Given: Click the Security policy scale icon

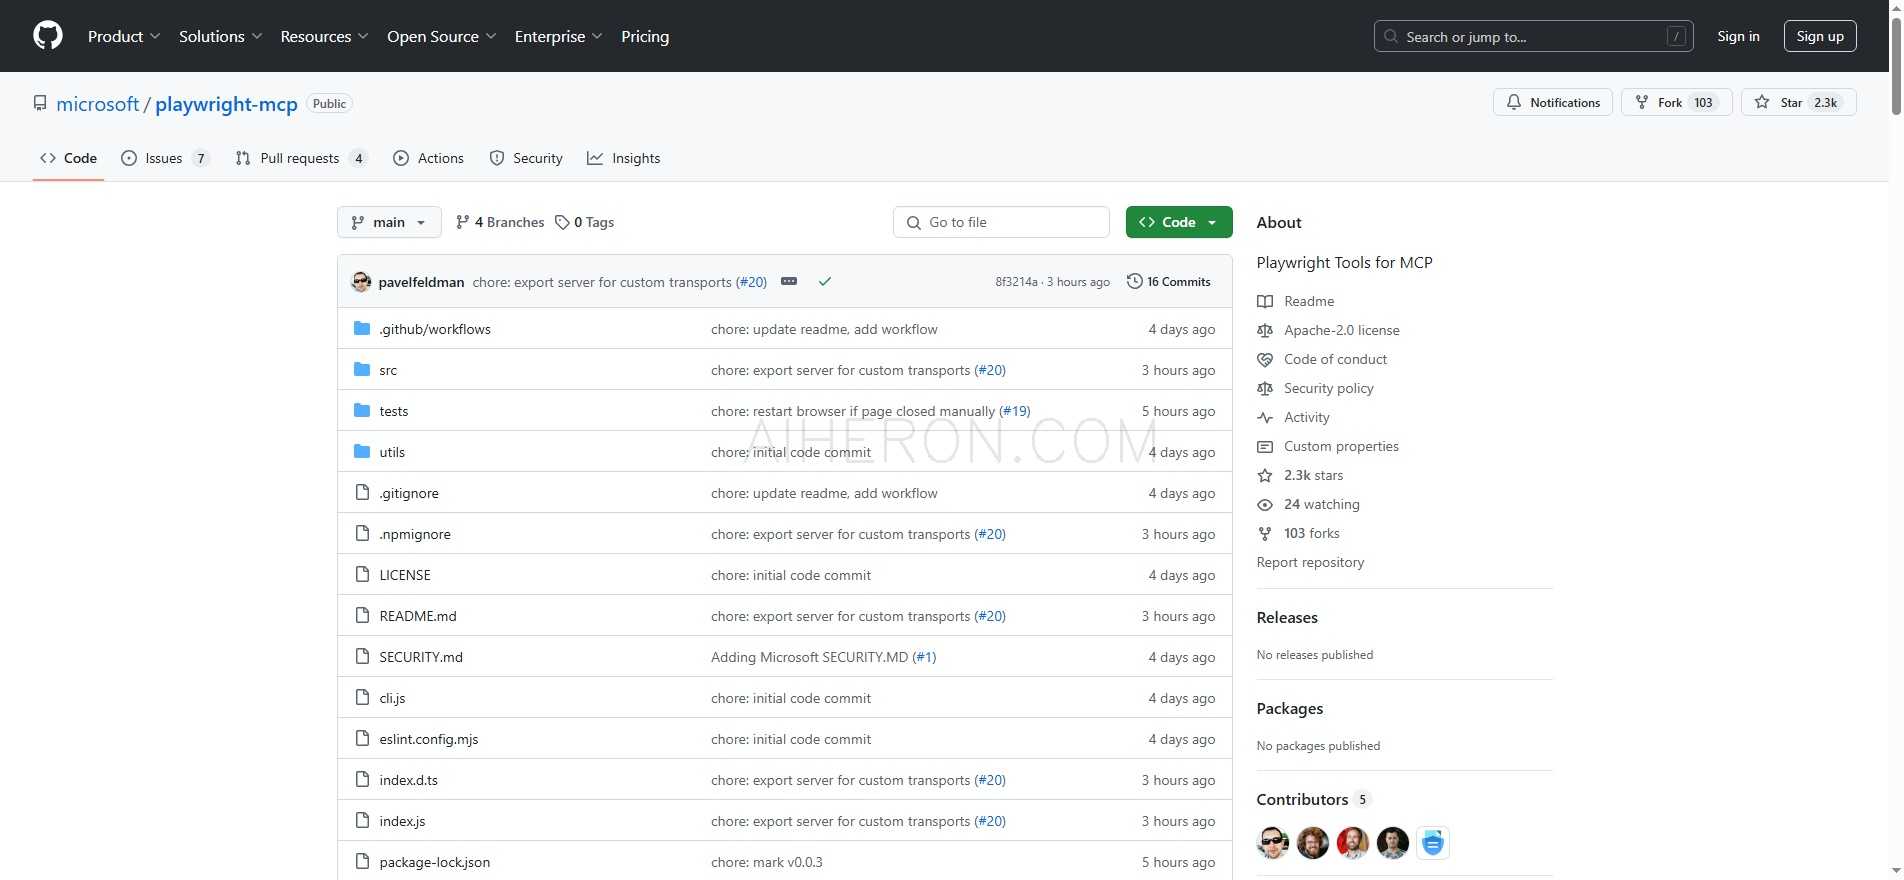Looking at the screenshot, I should pos(1265,388).
